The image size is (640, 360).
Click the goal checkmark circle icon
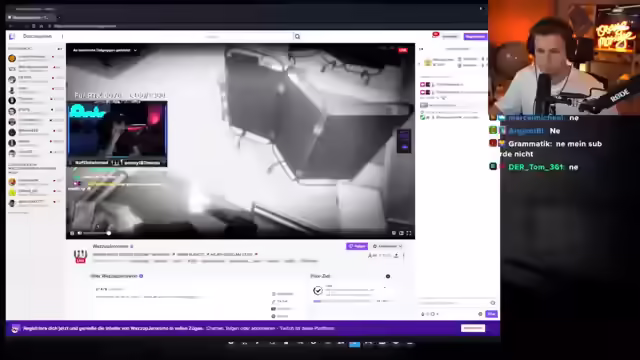318,291
